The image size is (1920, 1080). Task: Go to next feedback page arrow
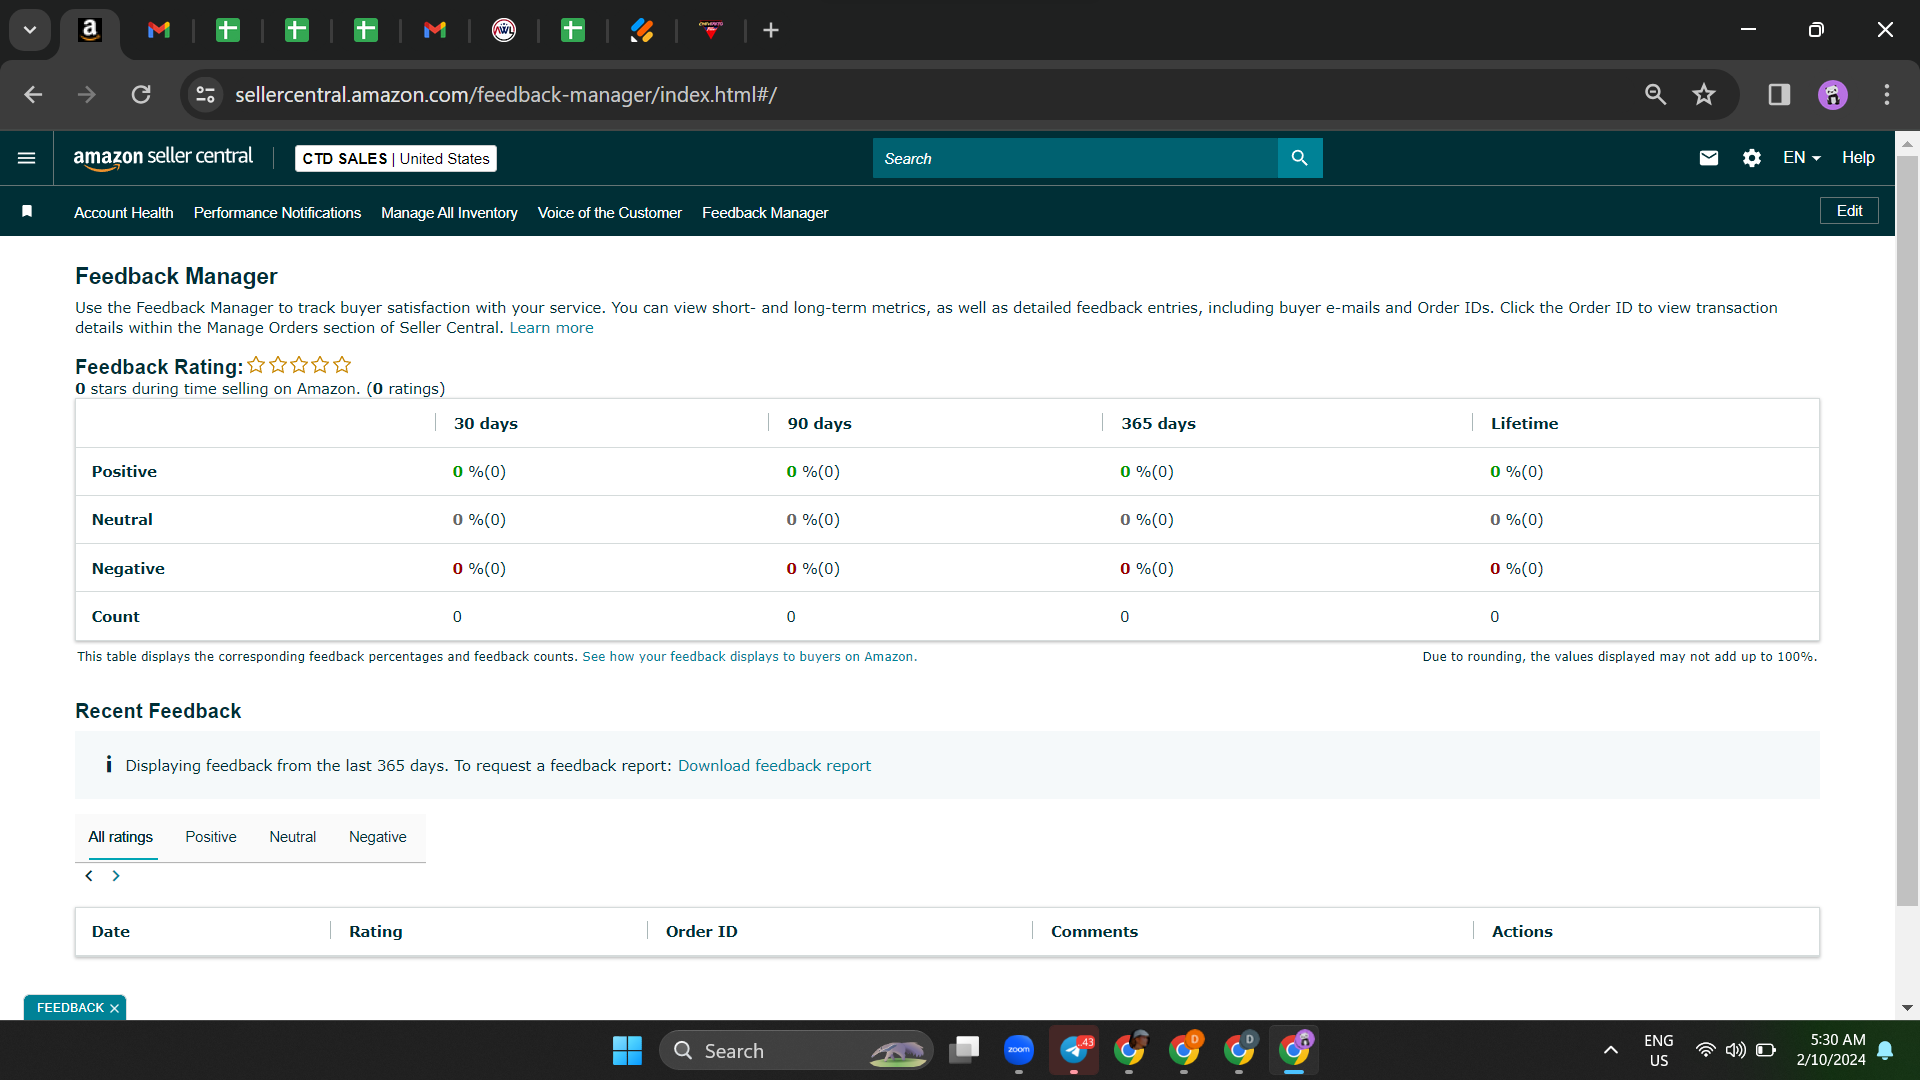click(x=116, y=876)
